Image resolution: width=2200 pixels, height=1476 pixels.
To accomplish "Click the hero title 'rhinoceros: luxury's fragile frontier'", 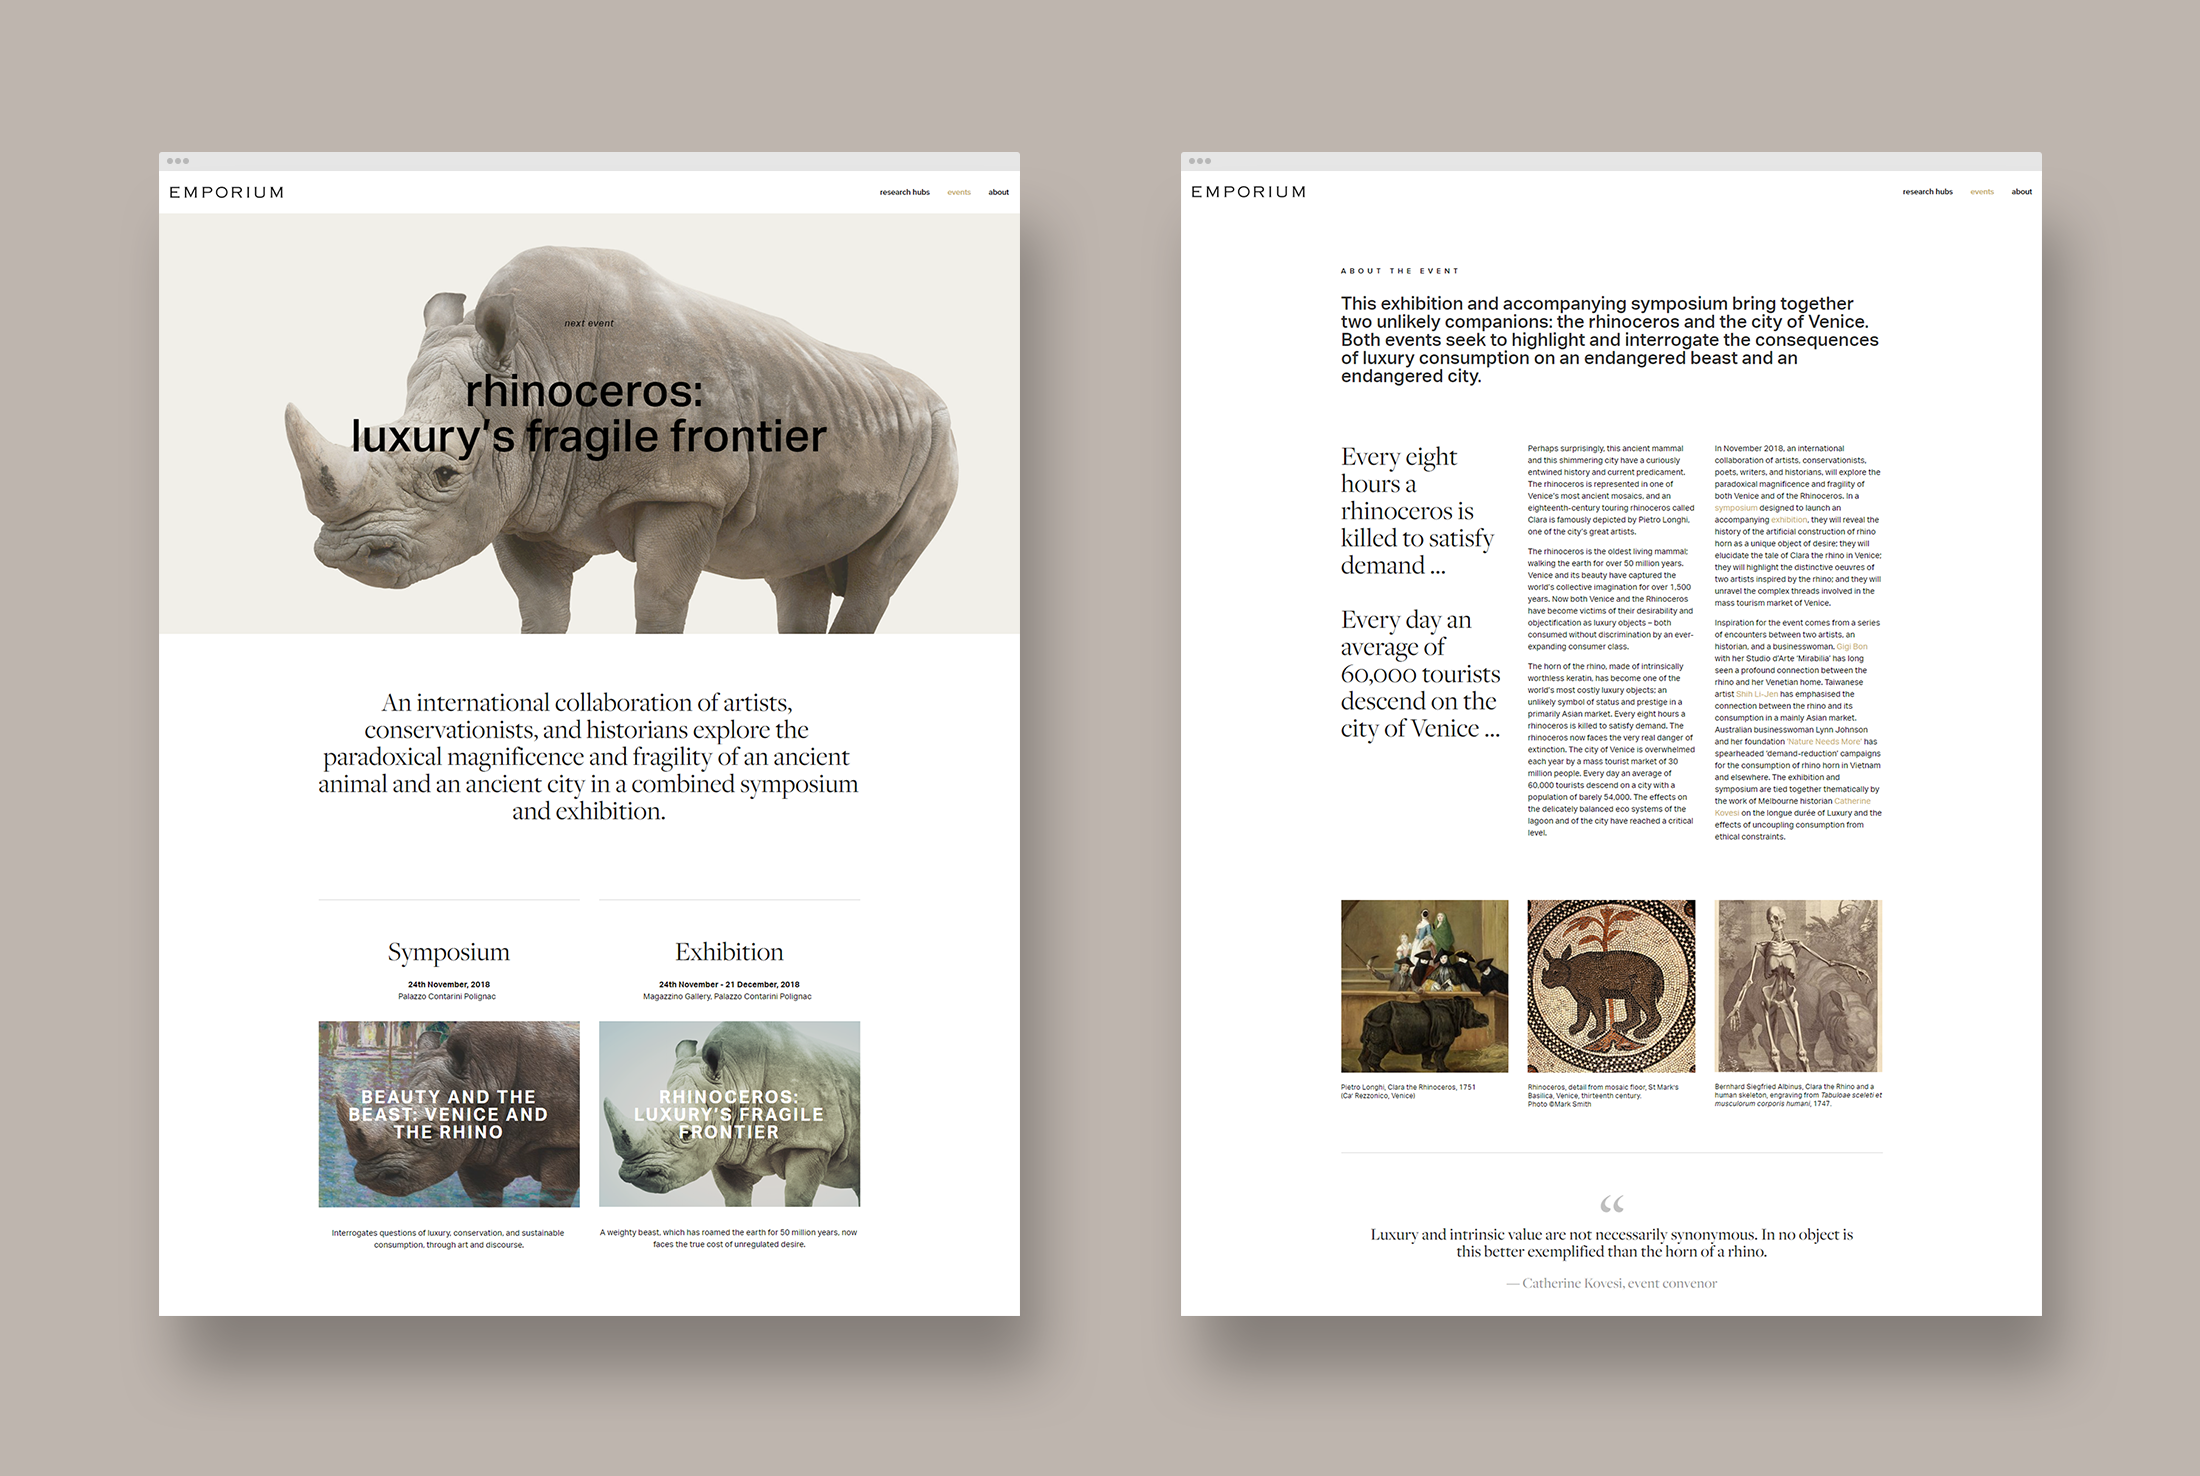I will pyautogui.click(x=588, y=414).
